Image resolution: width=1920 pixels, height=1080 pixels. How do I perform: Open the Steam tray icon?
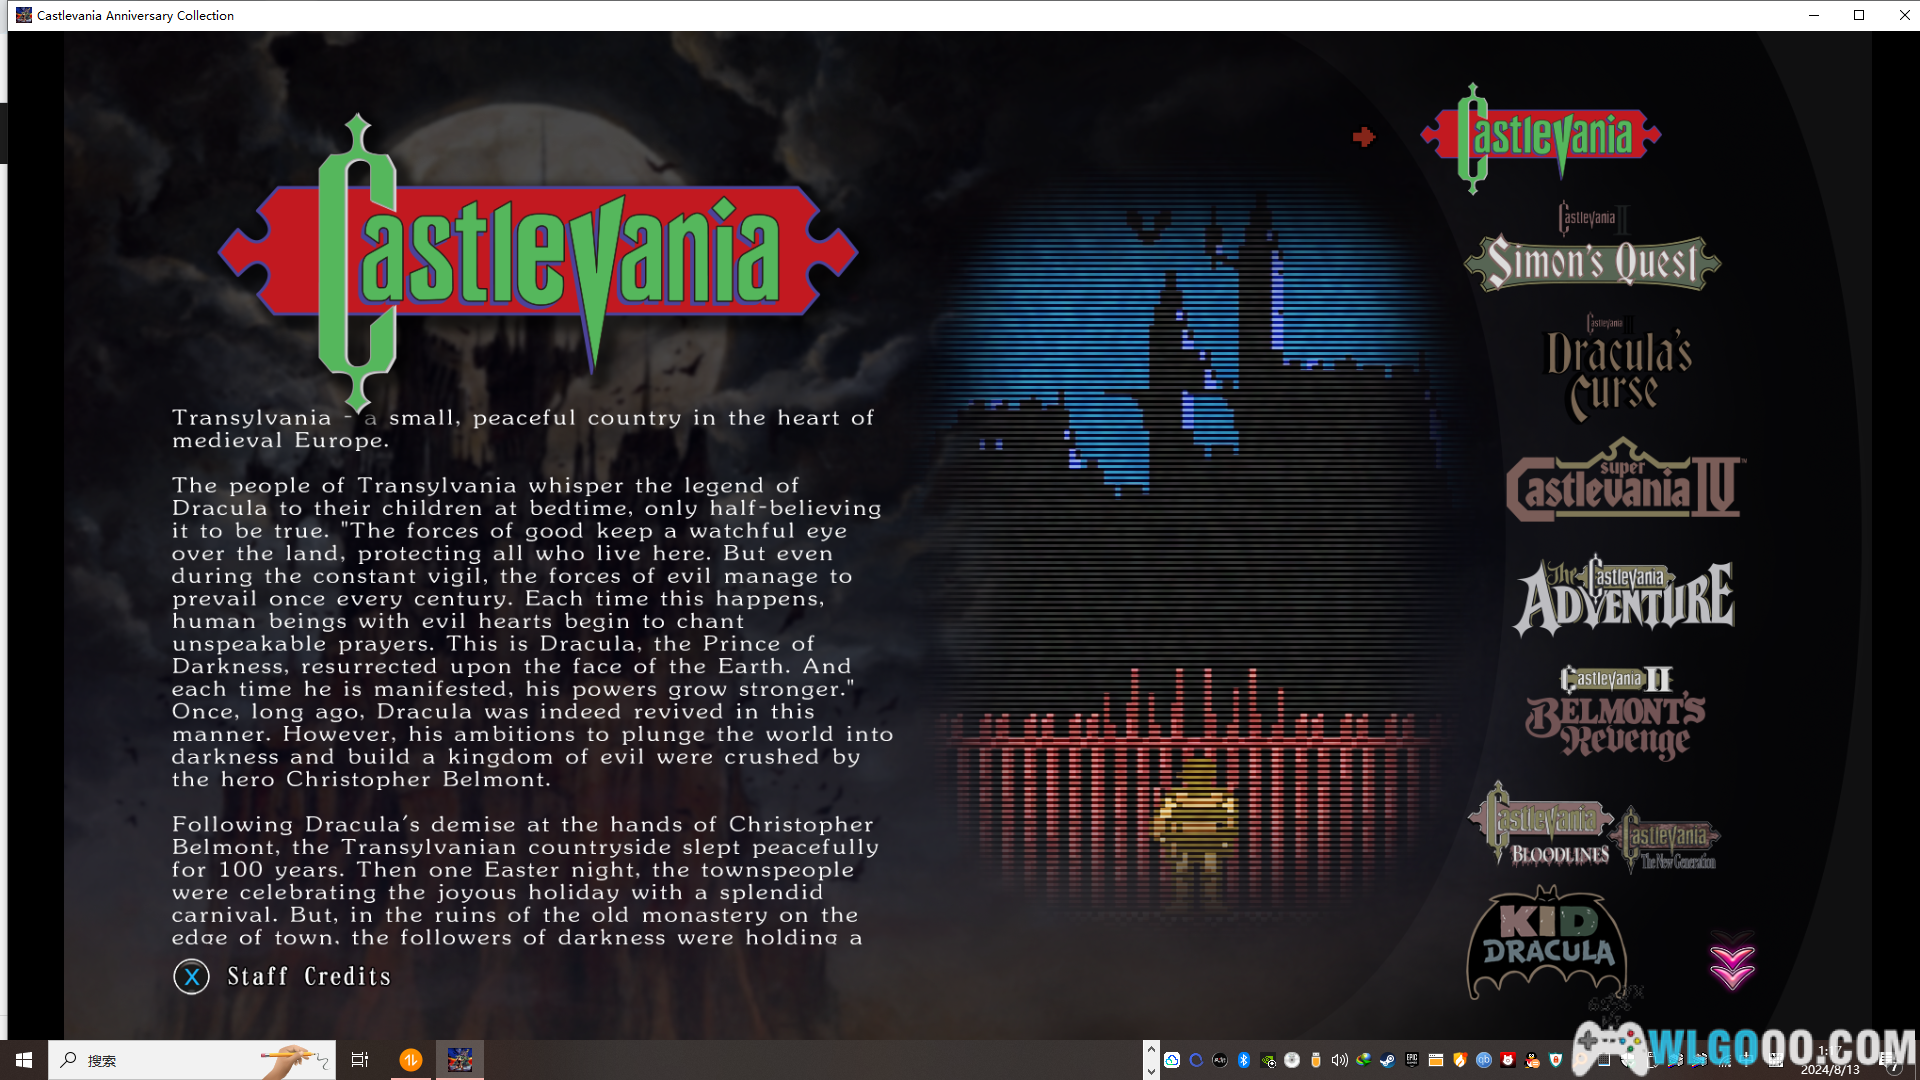pos(1388,1060)
